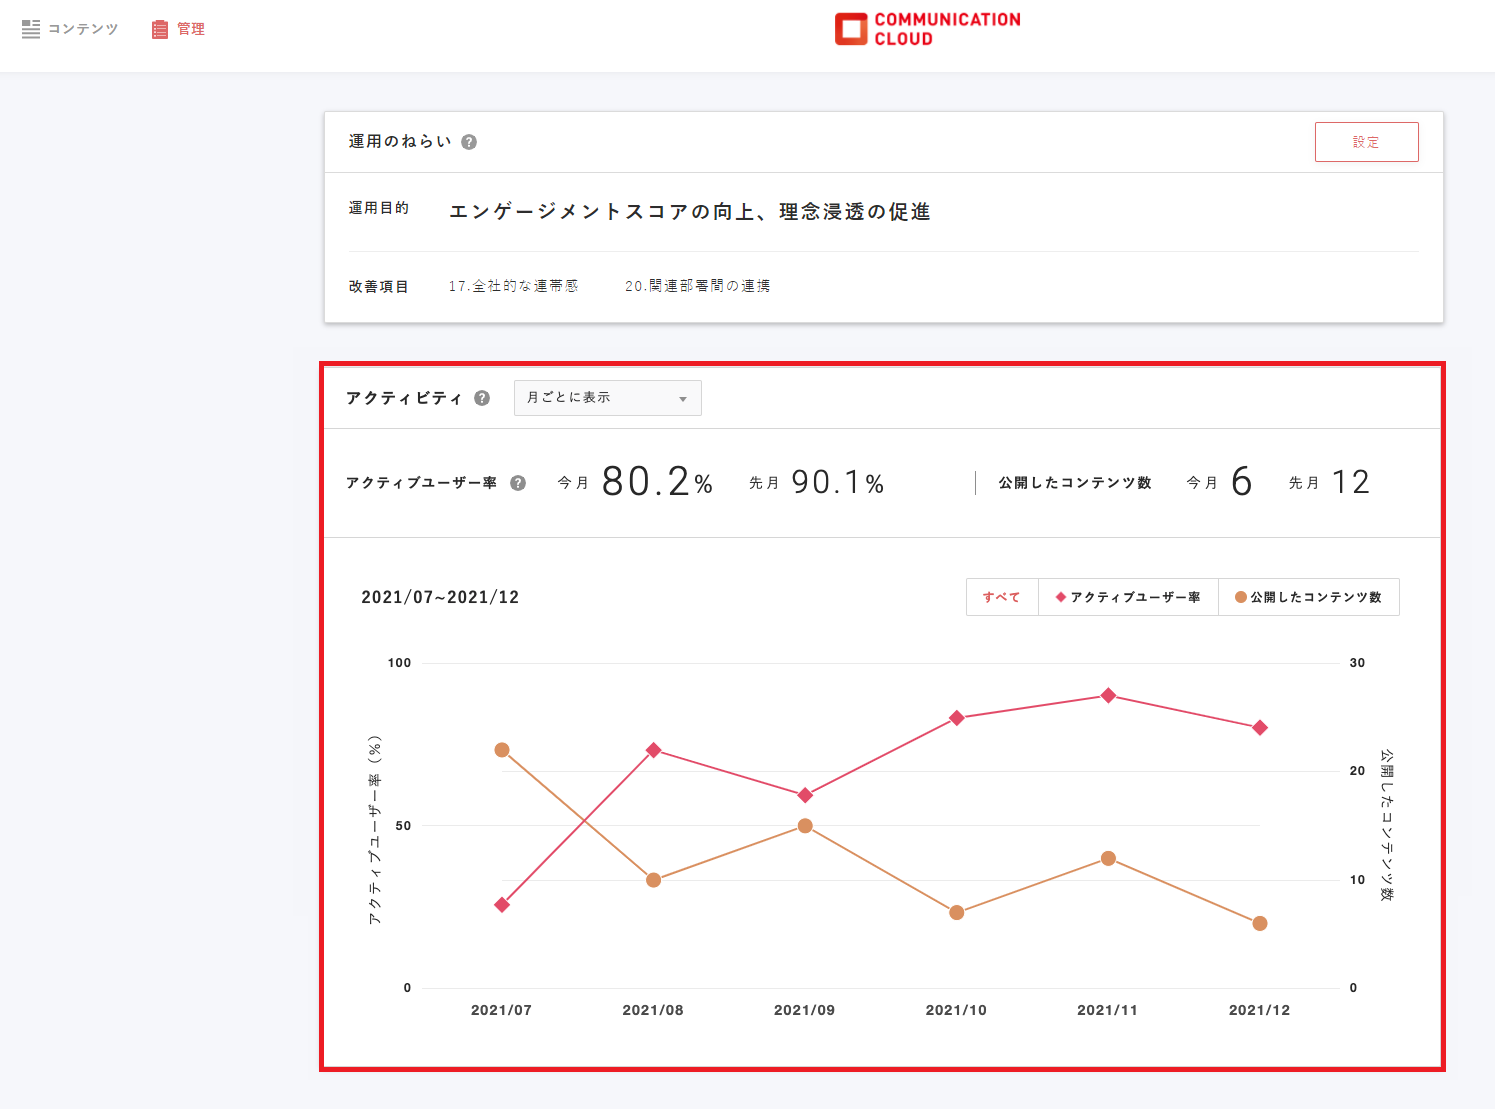Open the コンテンツ menu item
The image size is (1495, 1109).
83,29
